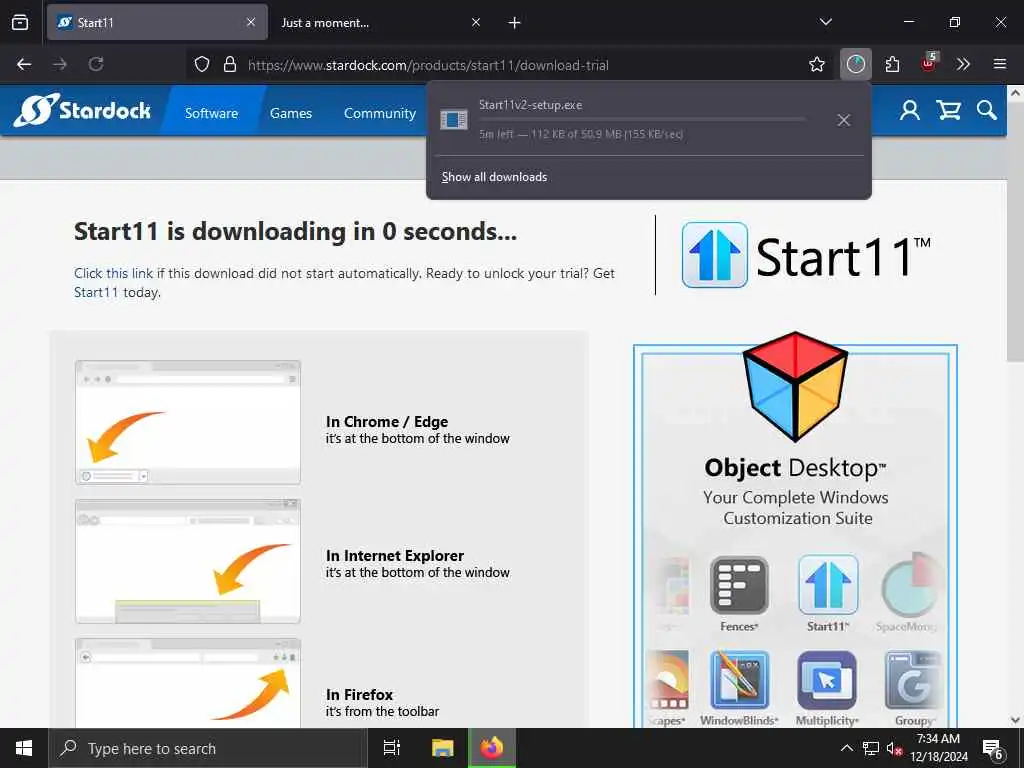Screen dimensions: 1024x768
Task: Open notification center icon
Action: click(993, 750)
